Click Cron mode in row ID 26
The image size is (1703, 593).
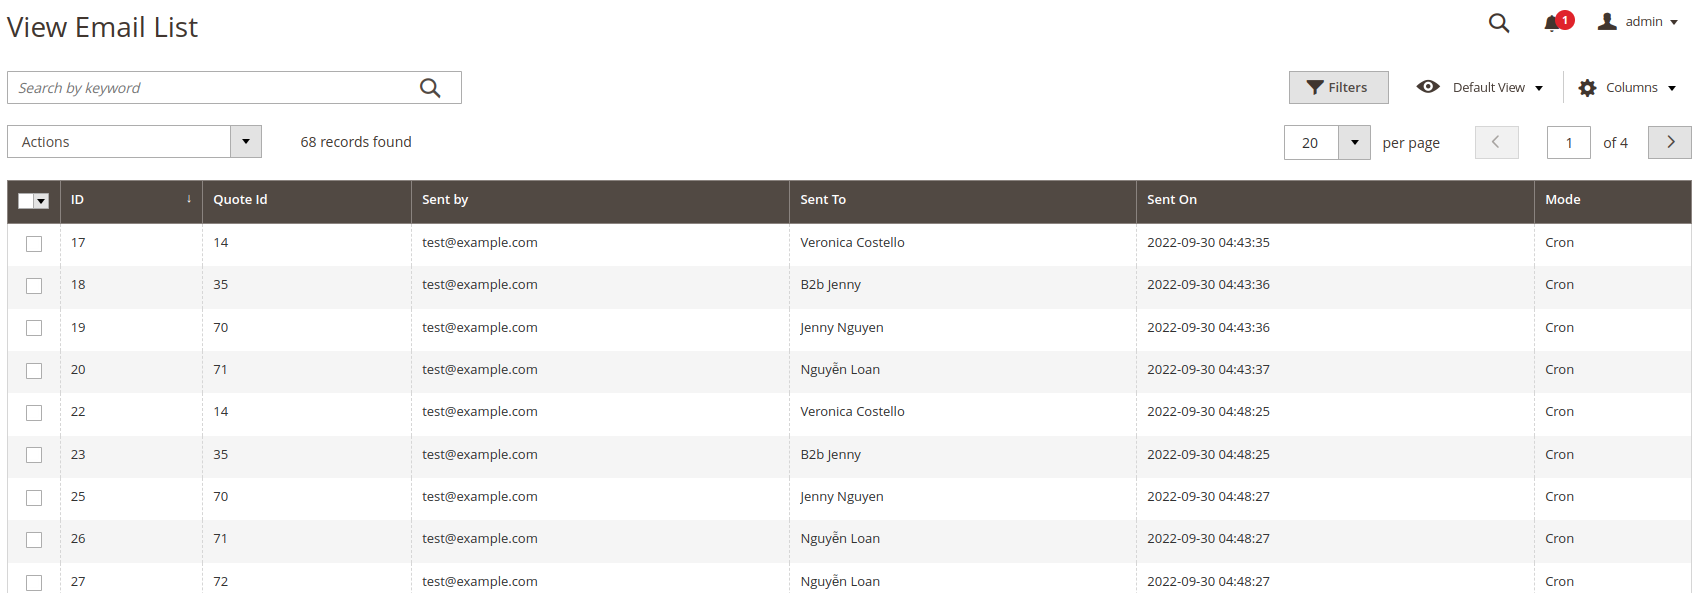pyautogui.click(x=1559, y=539)
